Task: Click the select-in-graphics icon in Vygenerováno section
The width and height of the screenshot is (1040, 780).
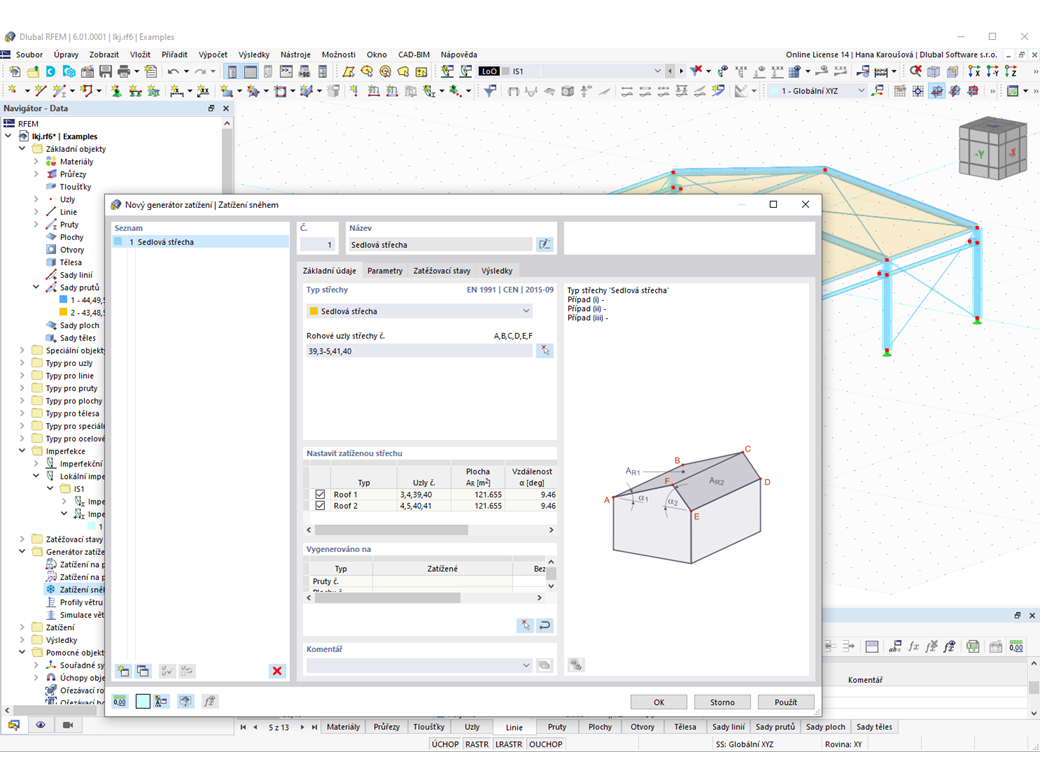Action: click(x=525, y=625)
